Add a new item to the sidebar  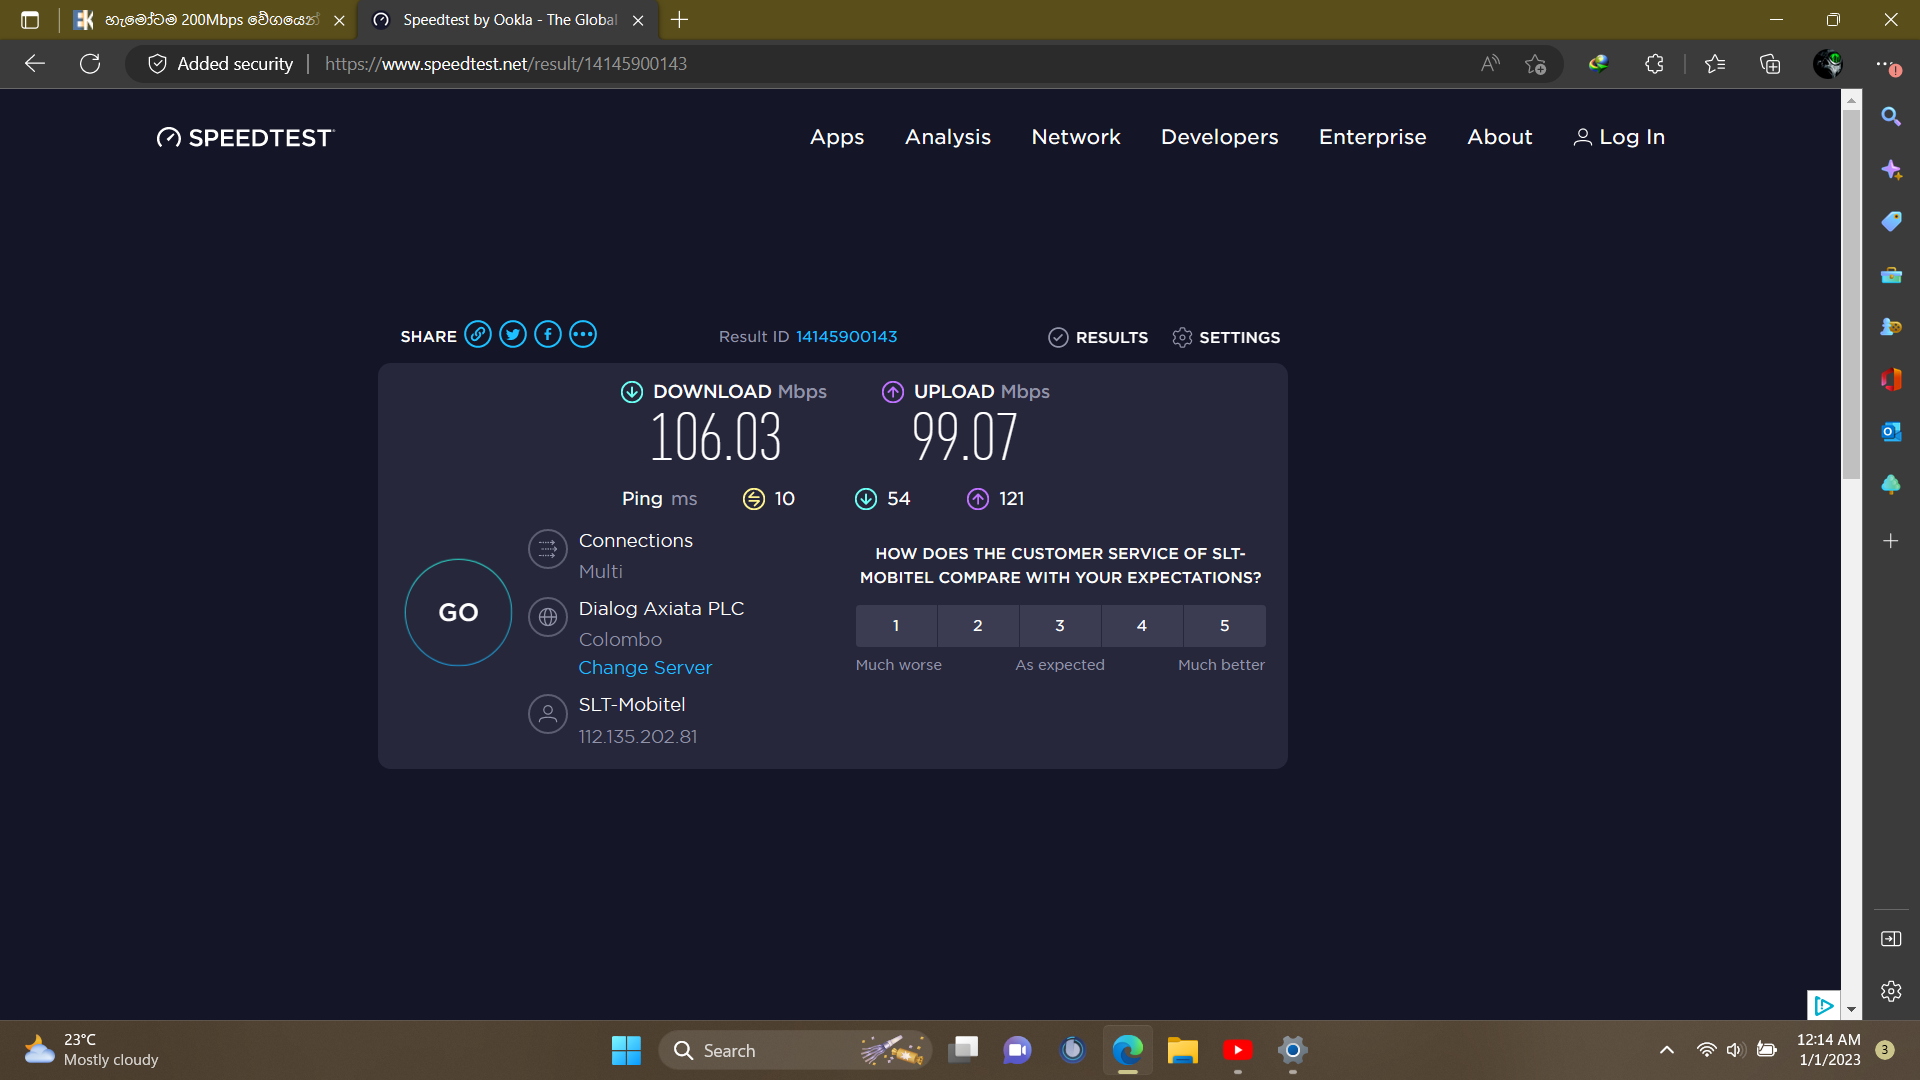click(x=1890, y=541)
